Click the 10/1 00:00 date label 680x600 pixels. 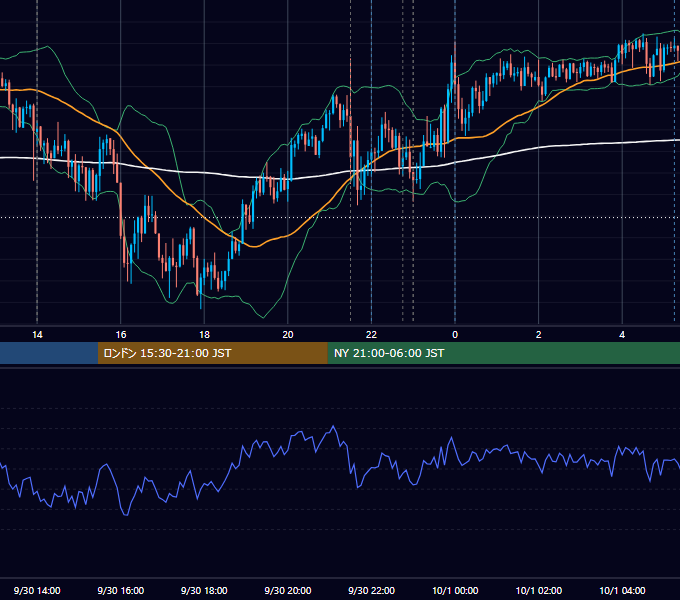click(x=455, y=590)
